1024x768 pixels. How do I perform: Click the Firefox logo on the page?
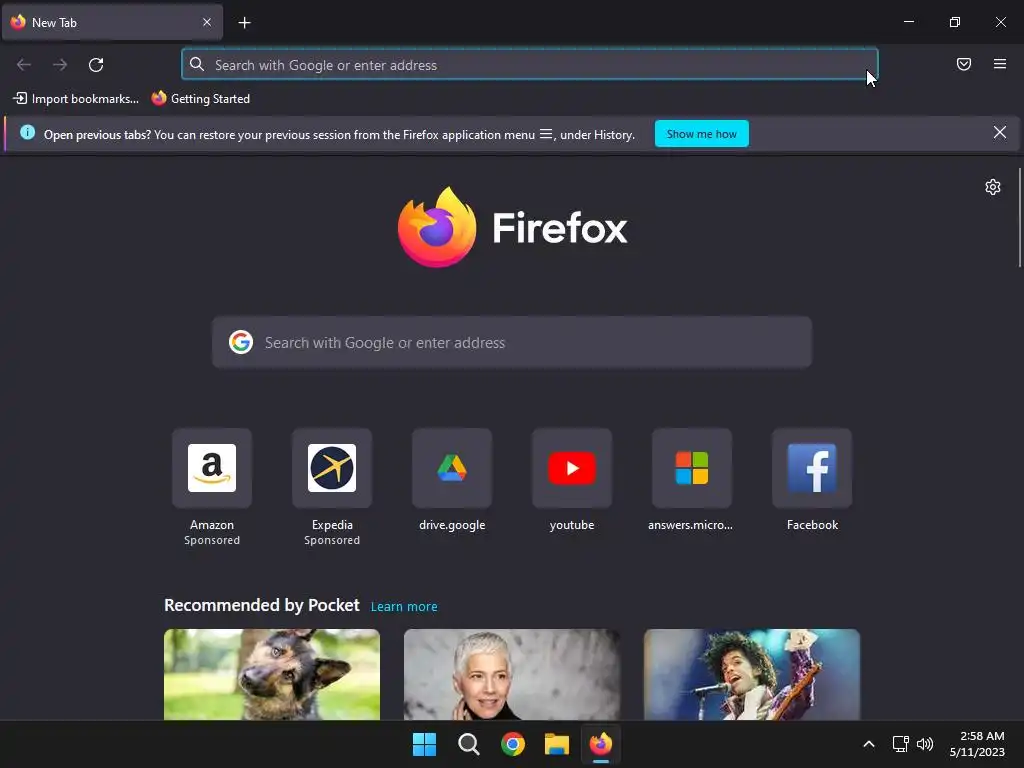[512, 227]
